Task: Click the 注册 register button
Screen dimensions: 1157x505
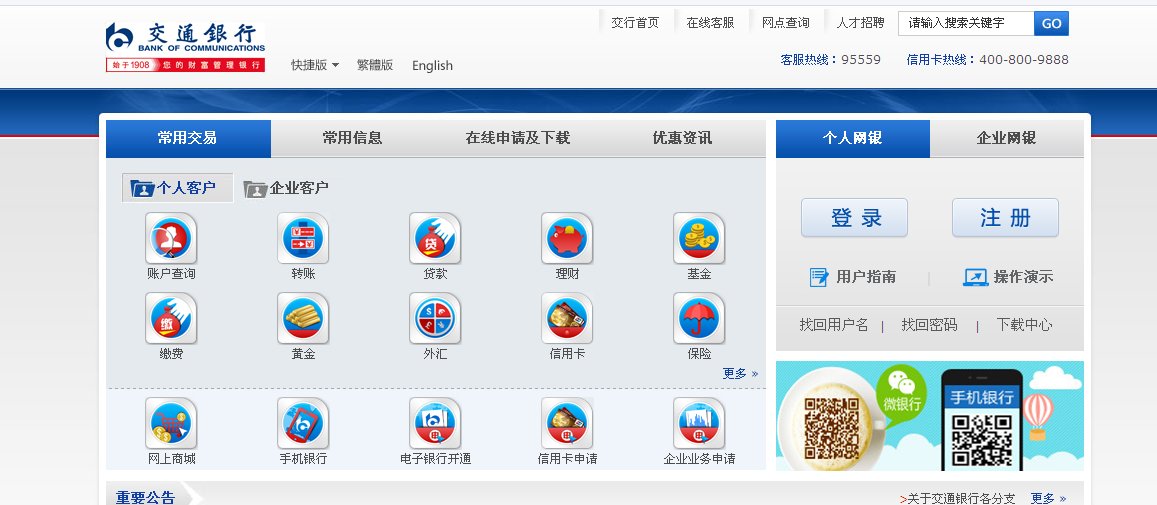Action: [x=1005, y=218]
